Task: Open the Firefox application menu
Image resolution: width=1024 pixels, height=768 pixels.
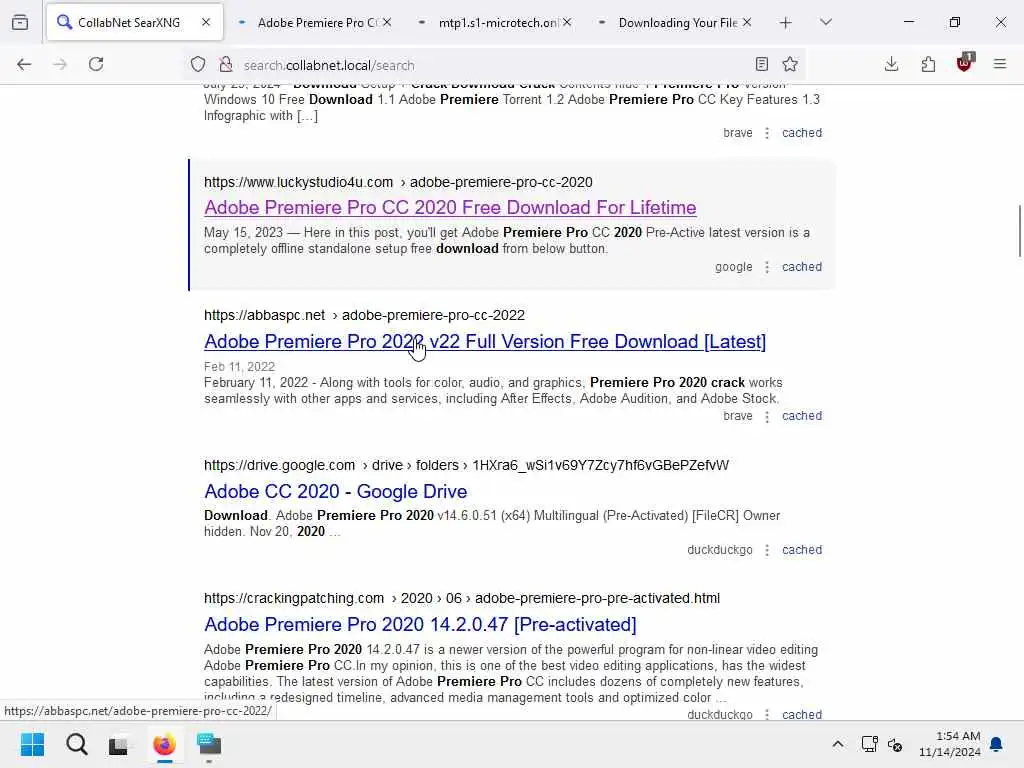Action: [1000, 64]
